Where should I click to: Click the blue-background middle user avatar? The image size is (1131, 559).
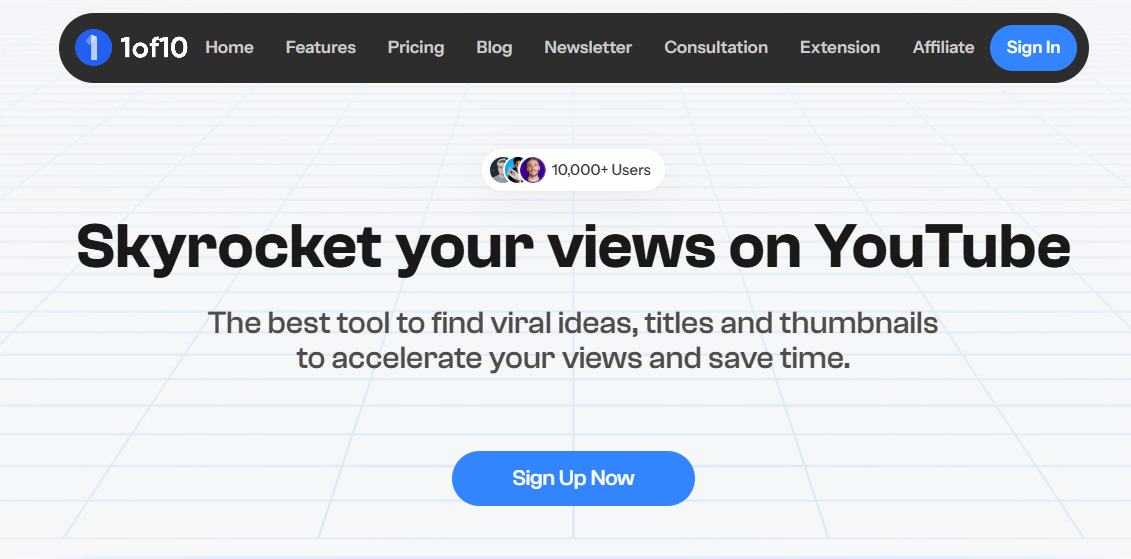[516, 170]
